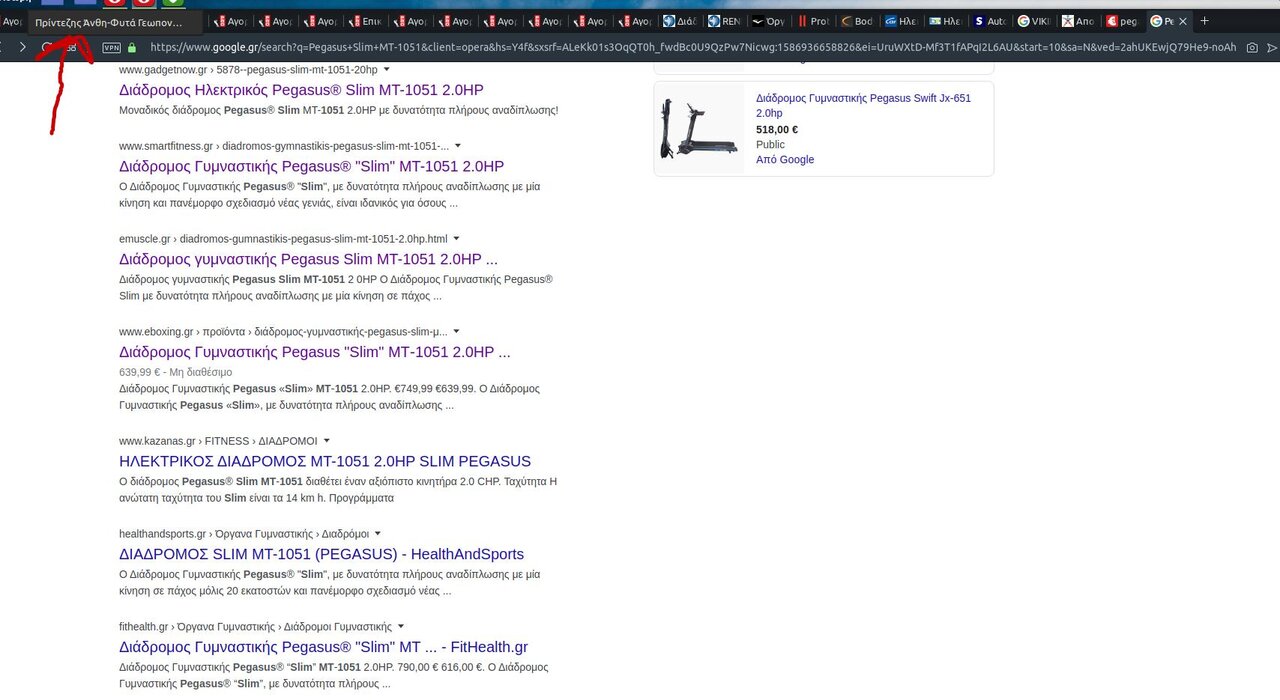Open '... - FitHealth.gr' result link
The width and height of the screenshot is (1280, 700).
click(x=323, y=647)
